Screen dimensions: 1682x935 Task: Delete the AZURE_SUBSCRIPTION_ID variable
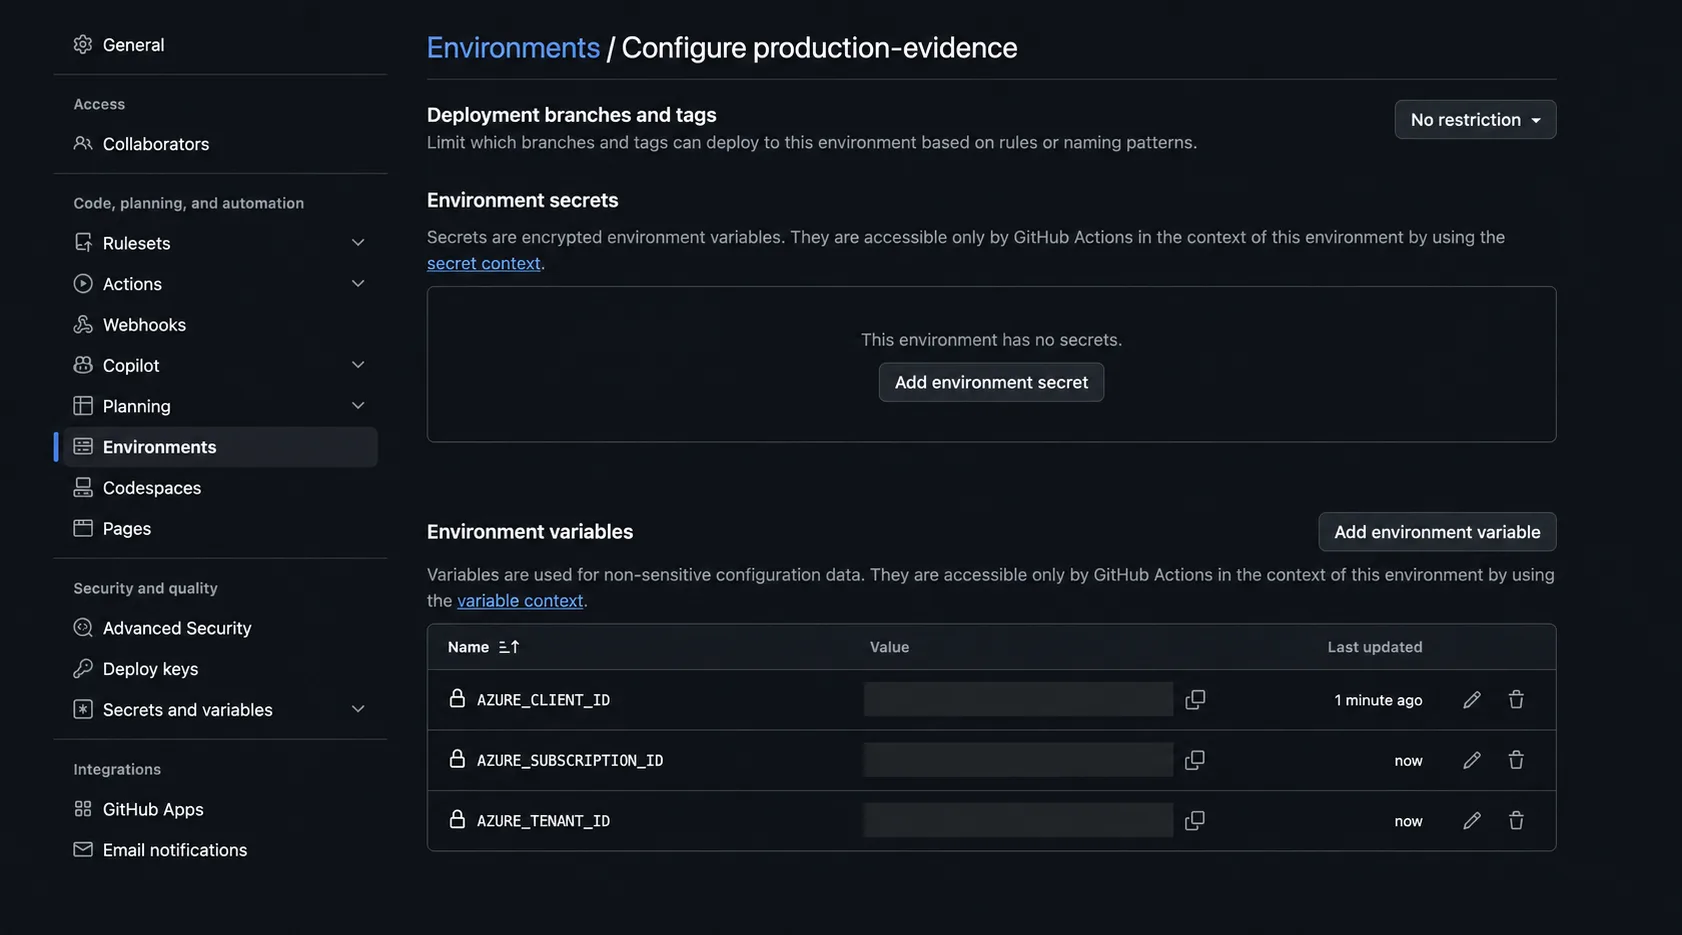pyautogui.click(x=1516, y=760)
